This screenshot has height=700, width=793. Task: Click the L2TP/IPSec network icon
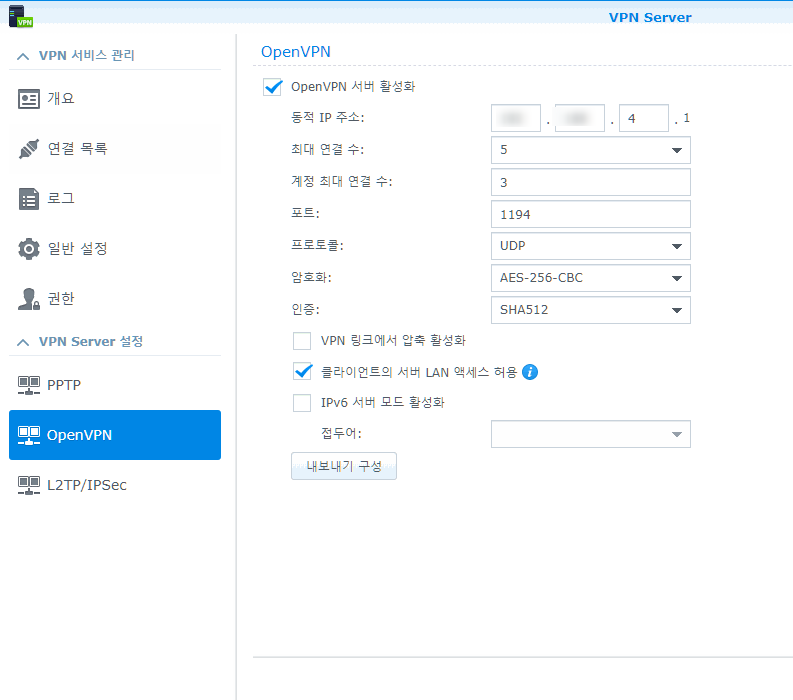[29, 486]
